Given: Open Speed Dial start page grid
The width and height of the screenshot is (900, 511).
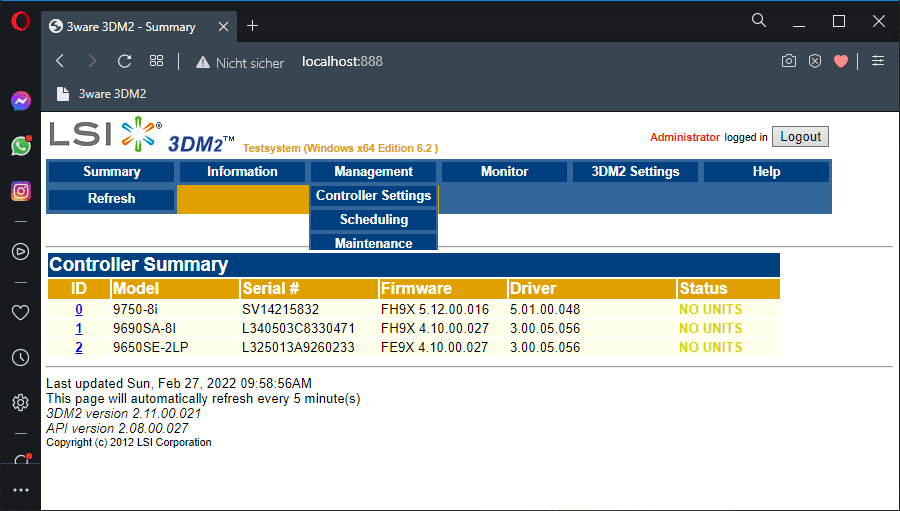Looking at the screenshot, I should [x=156, y=61].
